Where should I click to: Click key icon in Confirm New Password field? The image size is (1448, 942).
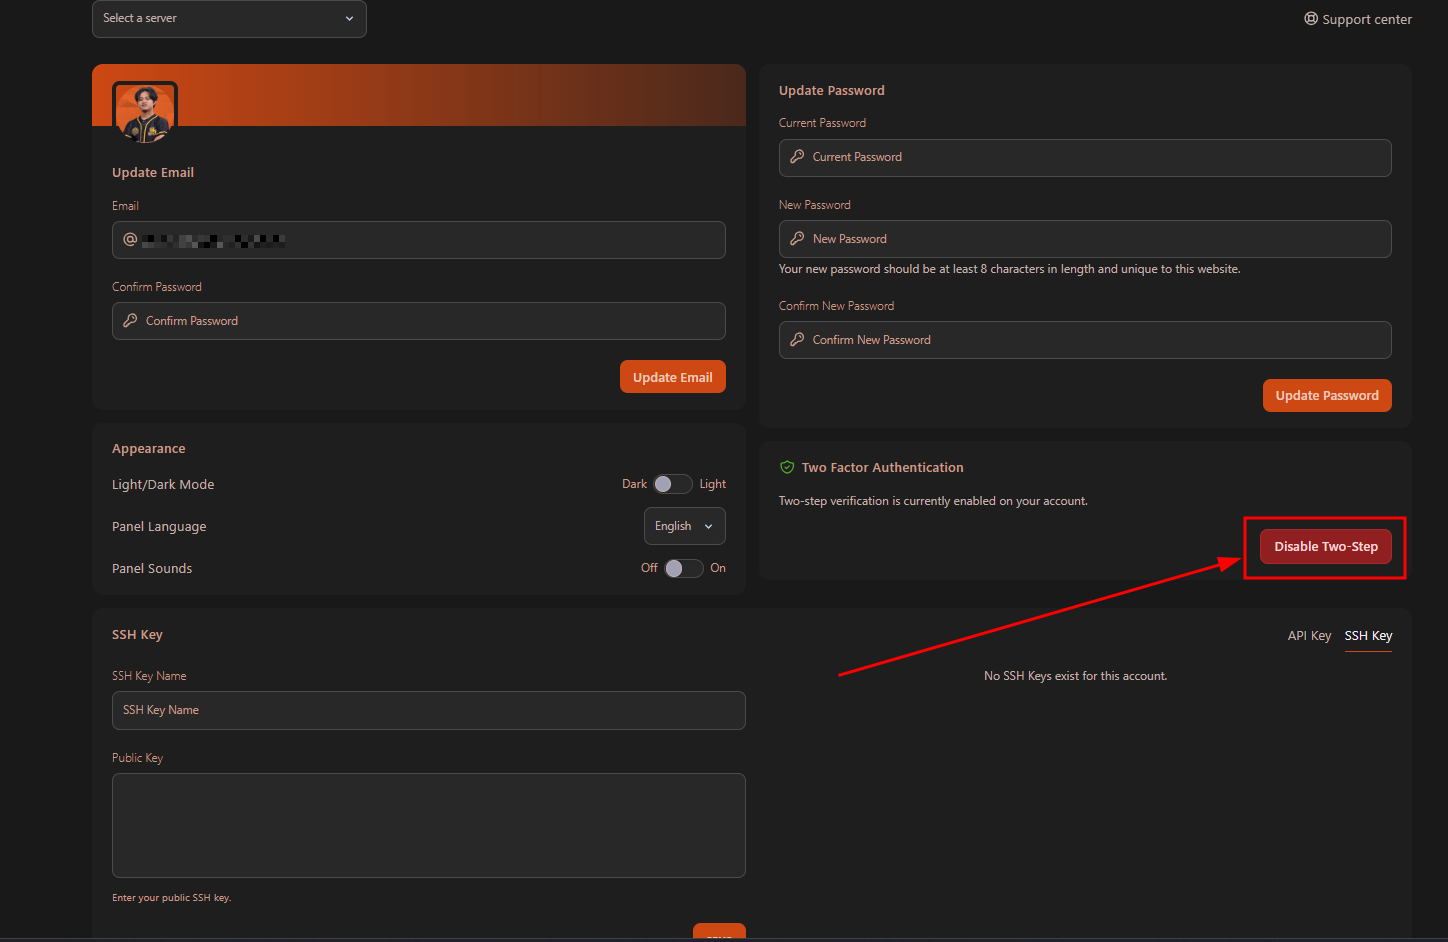click(x=797, y=340)
